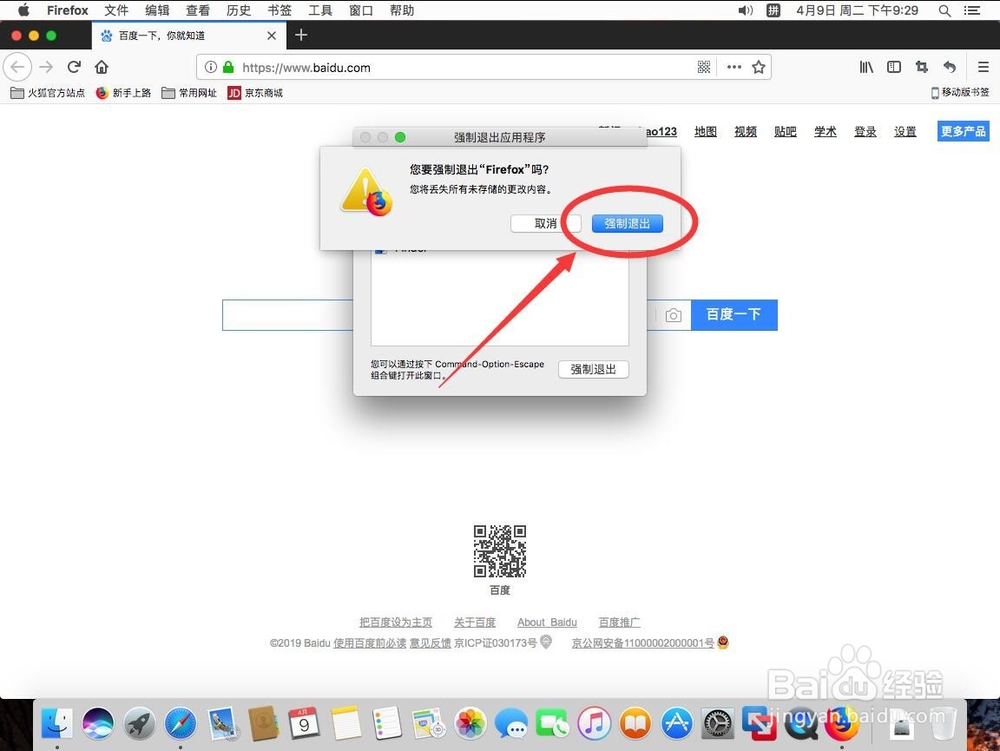
Task: Click the volume icon in menu bar
Action: click(x=746, y=10)
